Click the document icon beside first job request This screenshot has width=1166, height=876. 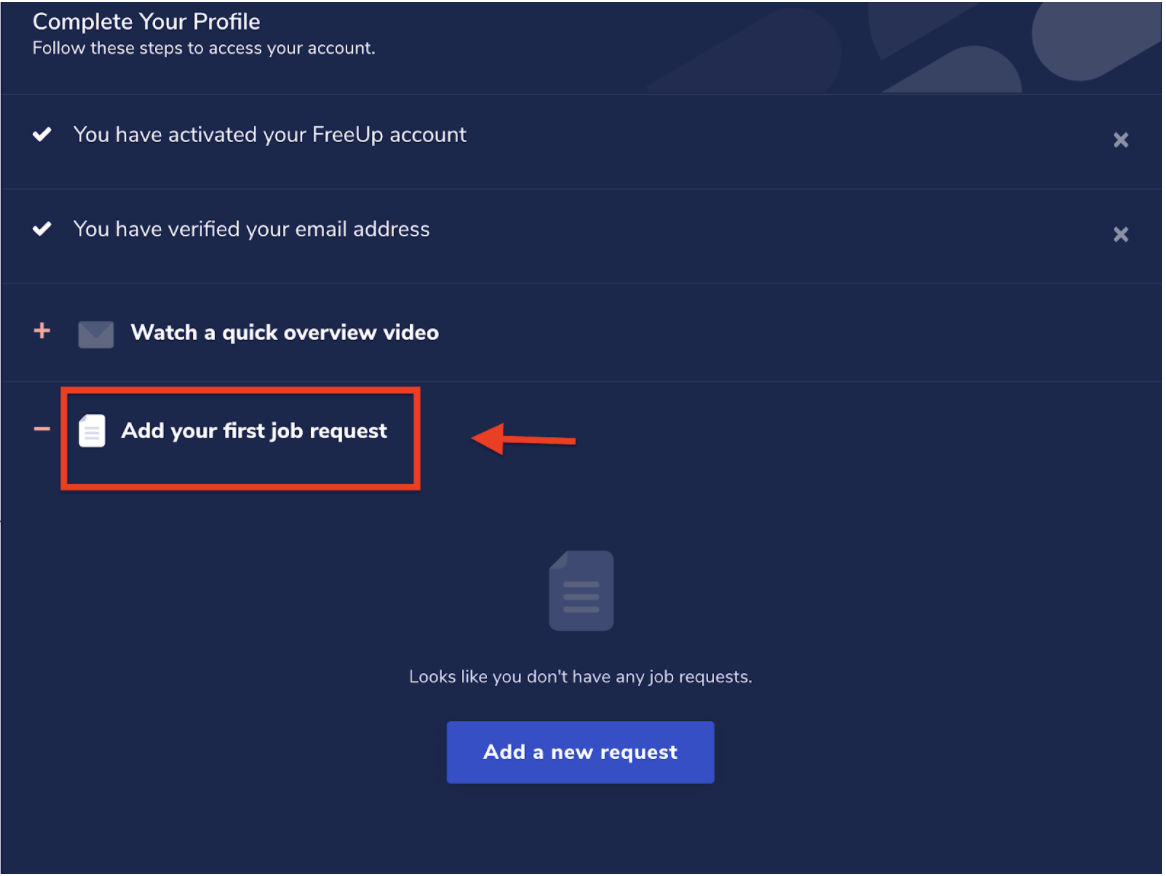[92, 430]
